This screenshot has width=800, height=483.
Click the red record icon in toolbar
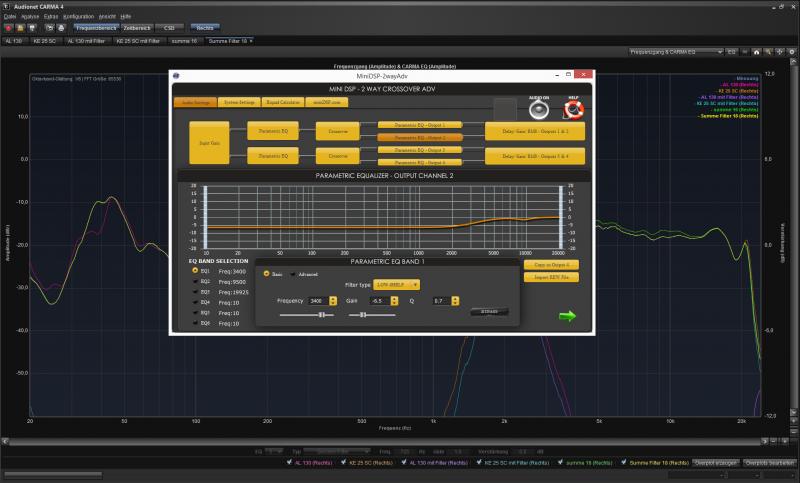(x=7, y=29)
